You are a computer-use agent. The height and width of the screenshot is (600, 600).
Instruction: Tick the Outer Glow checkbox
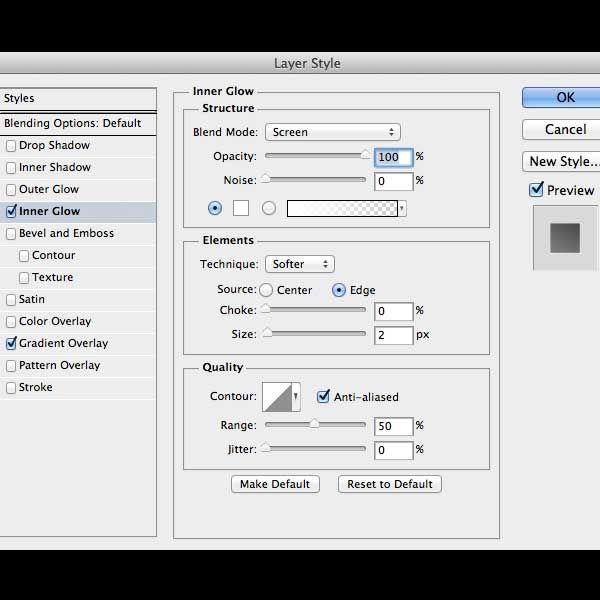(x=11, y=190)
